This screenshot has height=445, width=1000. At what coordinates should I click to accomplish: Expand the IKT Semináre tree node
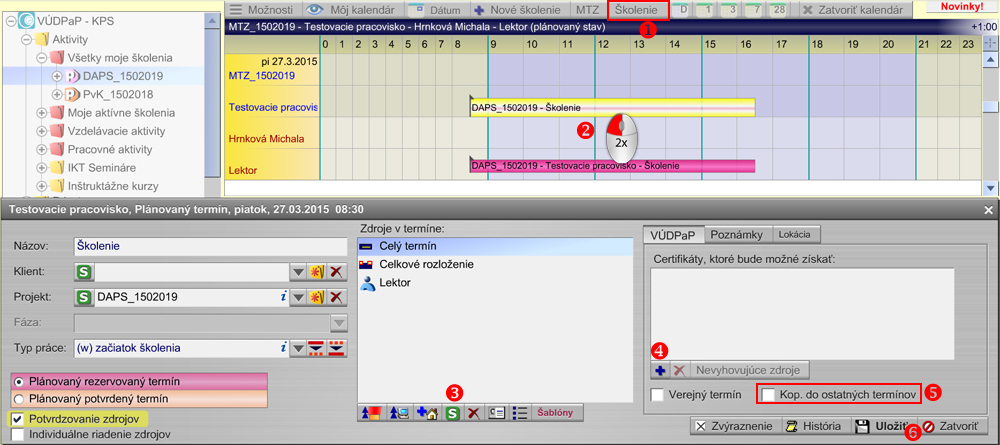pos(42,167)
